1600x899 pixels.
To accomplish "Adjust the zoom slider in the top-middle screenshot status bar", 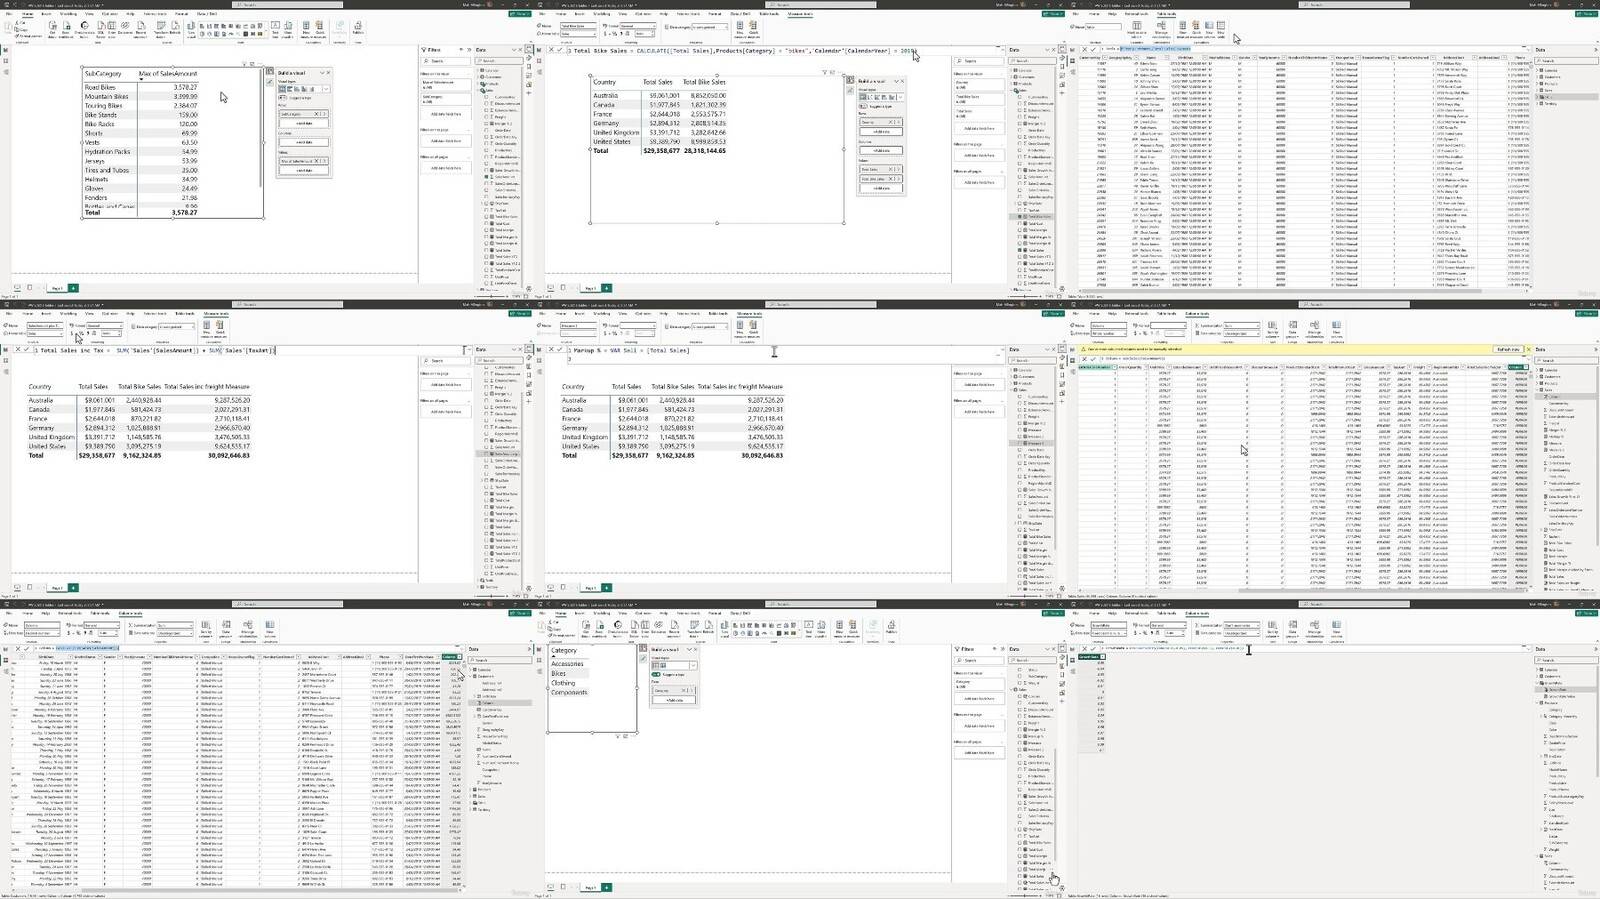I will 1024,296.
